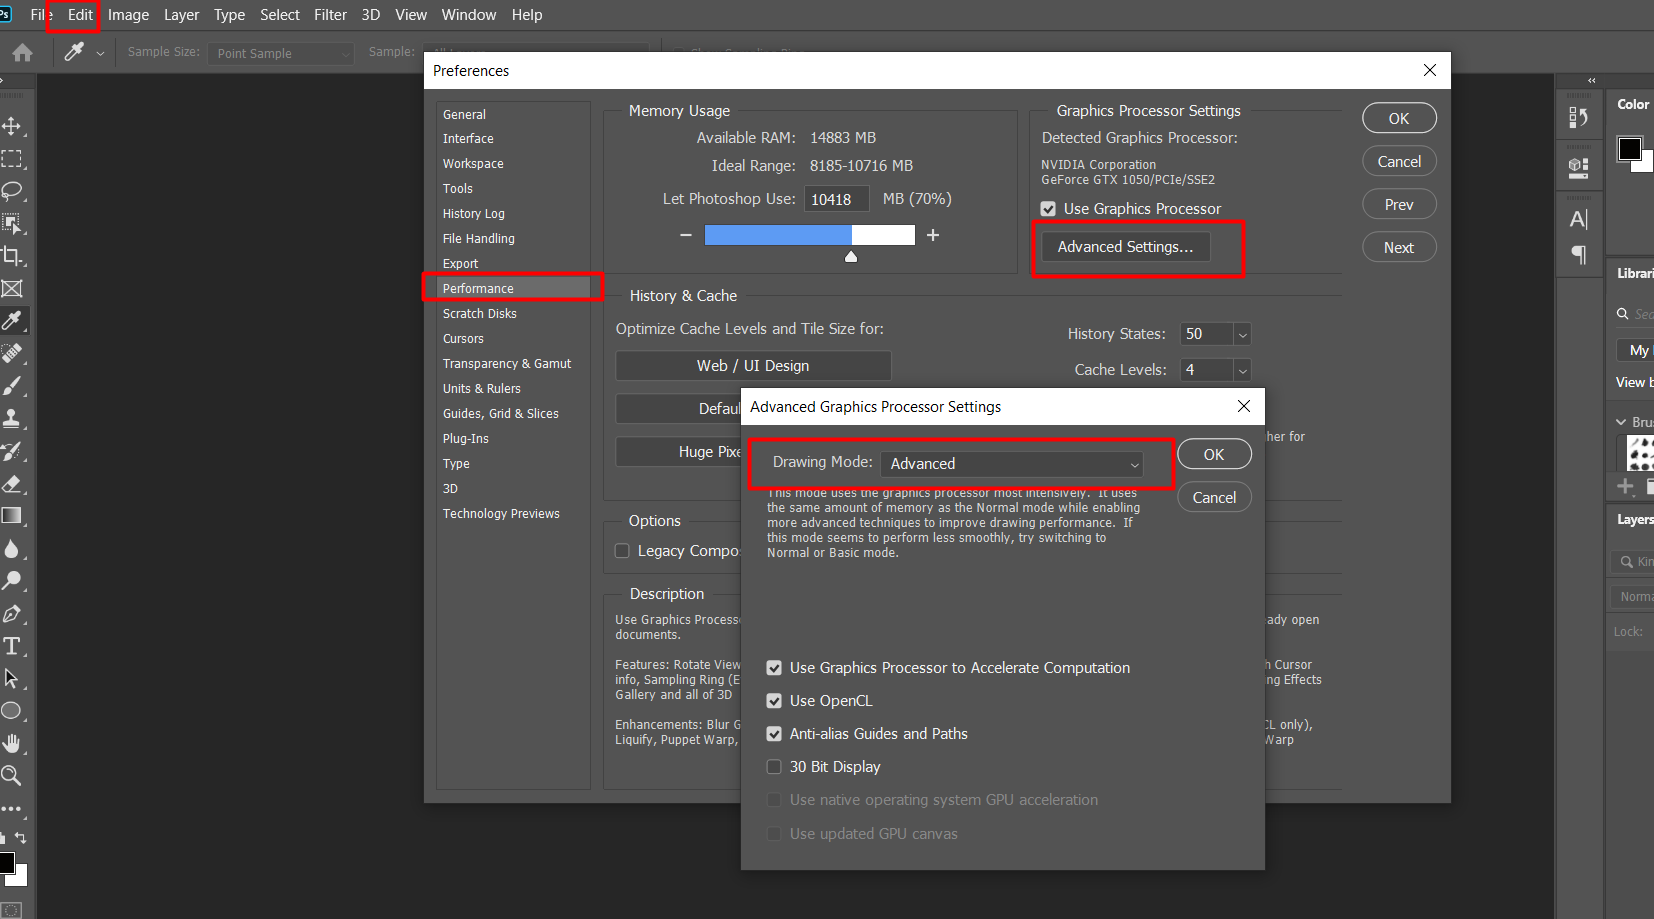This screenshot has height=919, width=1654.
Task: Click the Let Photoshop Use input field
Action: click(x=836, y=198)
